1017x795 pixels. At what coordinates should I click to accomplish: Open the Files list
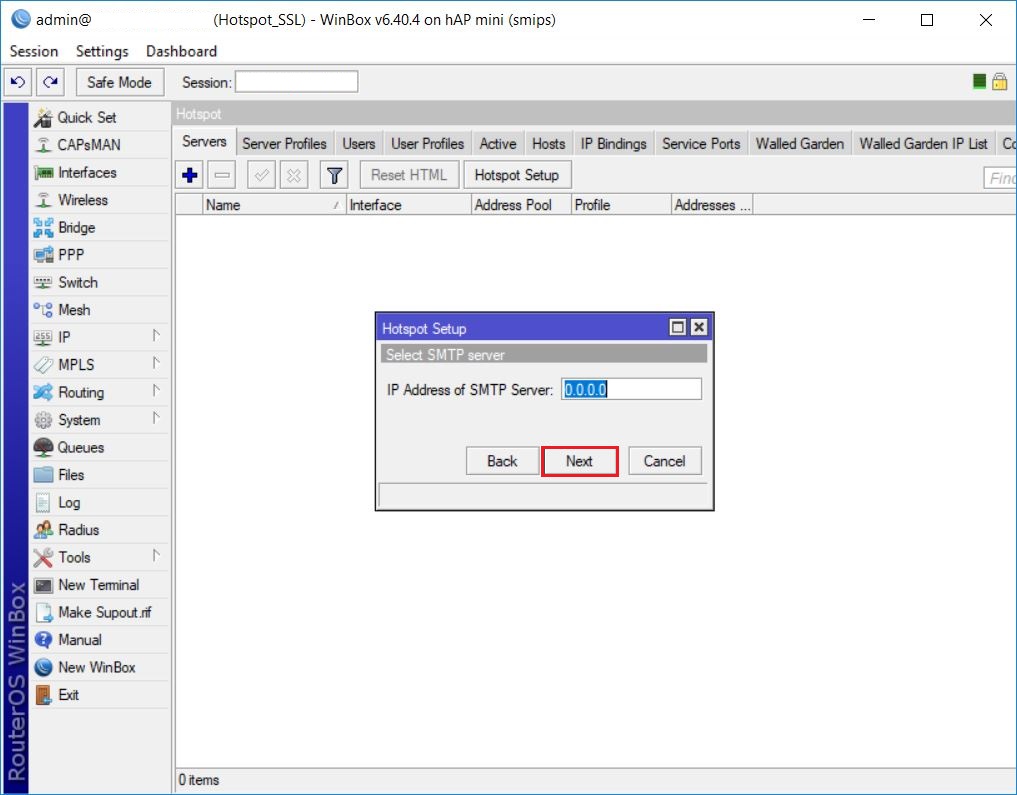[x=101, y=475]
